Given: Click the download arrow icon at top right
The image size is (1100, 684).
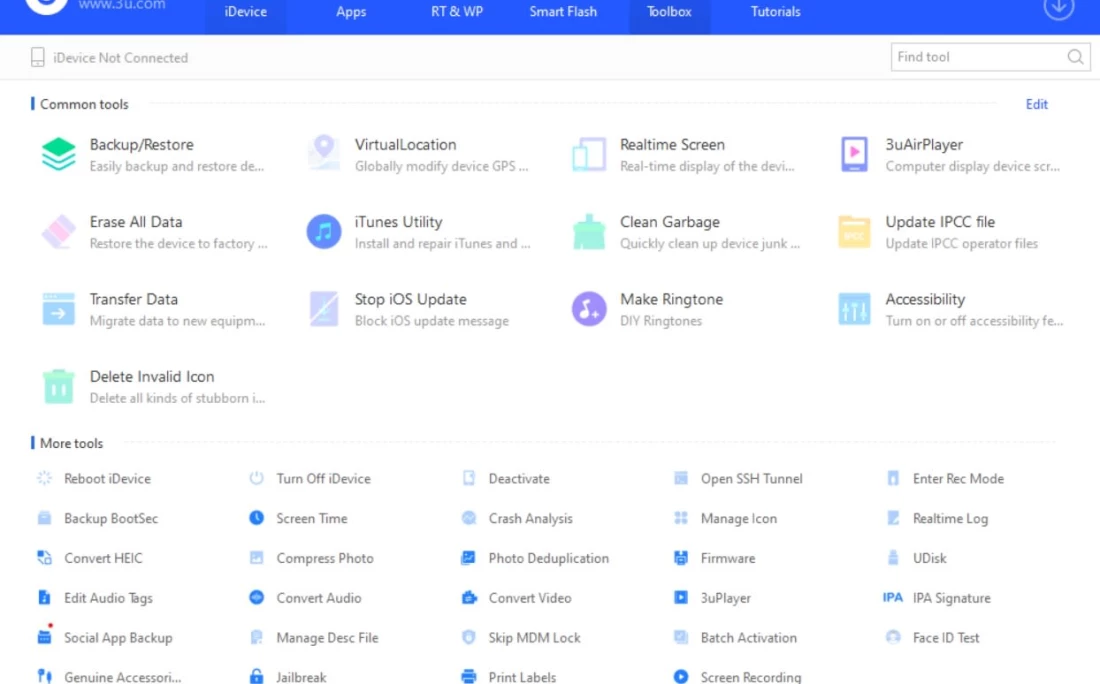Looking at the screenshot, I should click(x=1058, y=8).
